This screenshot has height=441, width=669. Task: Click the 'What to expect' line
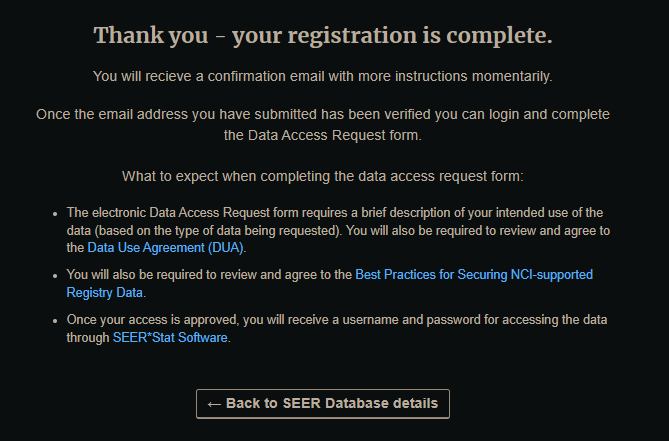coord(323,176)
